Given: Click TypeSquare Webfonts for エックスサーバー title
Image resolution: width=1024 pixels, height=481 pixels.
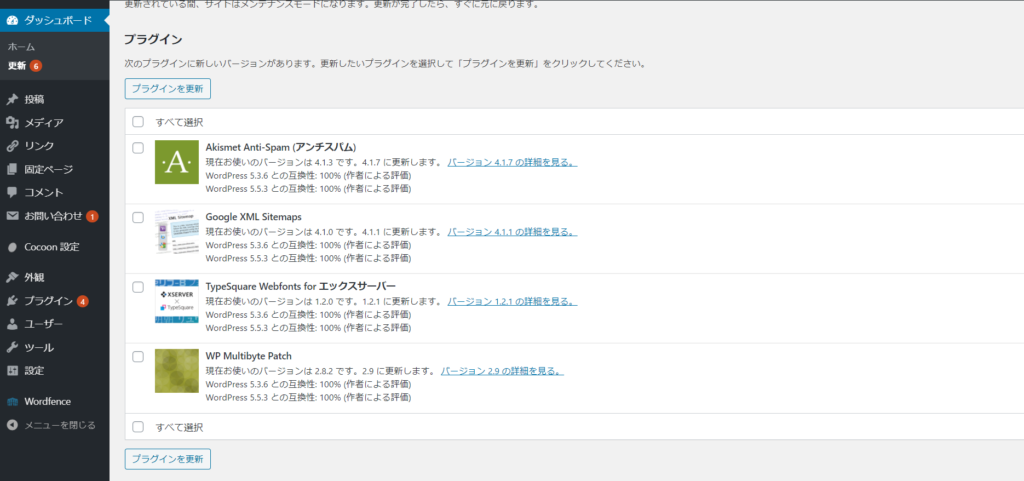Looking at the screenshot, I should 301,287.
